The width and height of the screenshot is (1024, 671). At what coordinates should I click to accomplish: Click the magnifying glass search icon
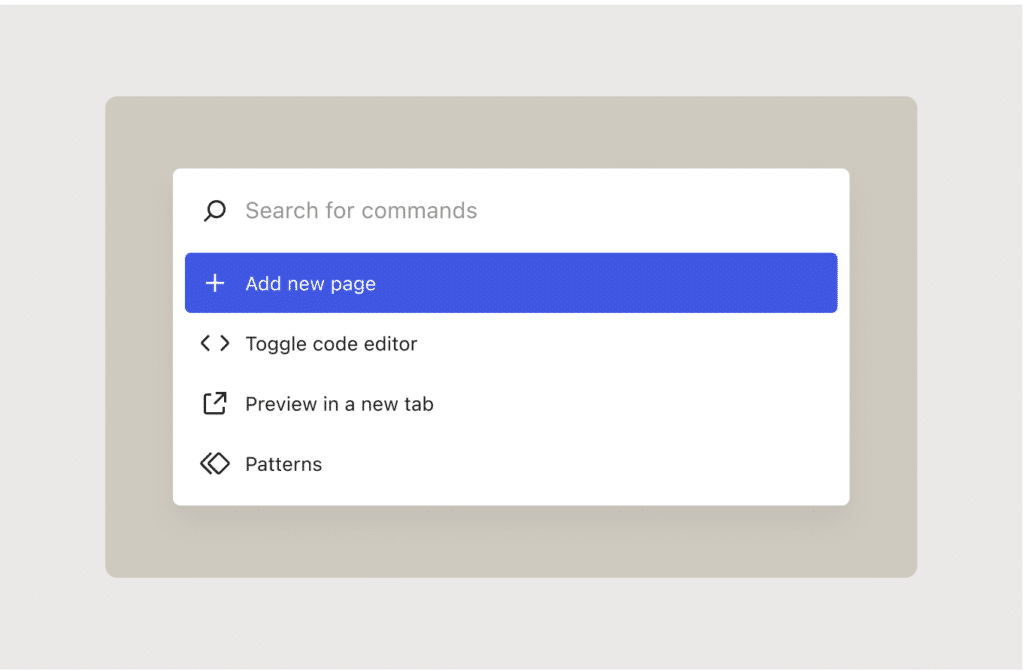pos(214,211)
